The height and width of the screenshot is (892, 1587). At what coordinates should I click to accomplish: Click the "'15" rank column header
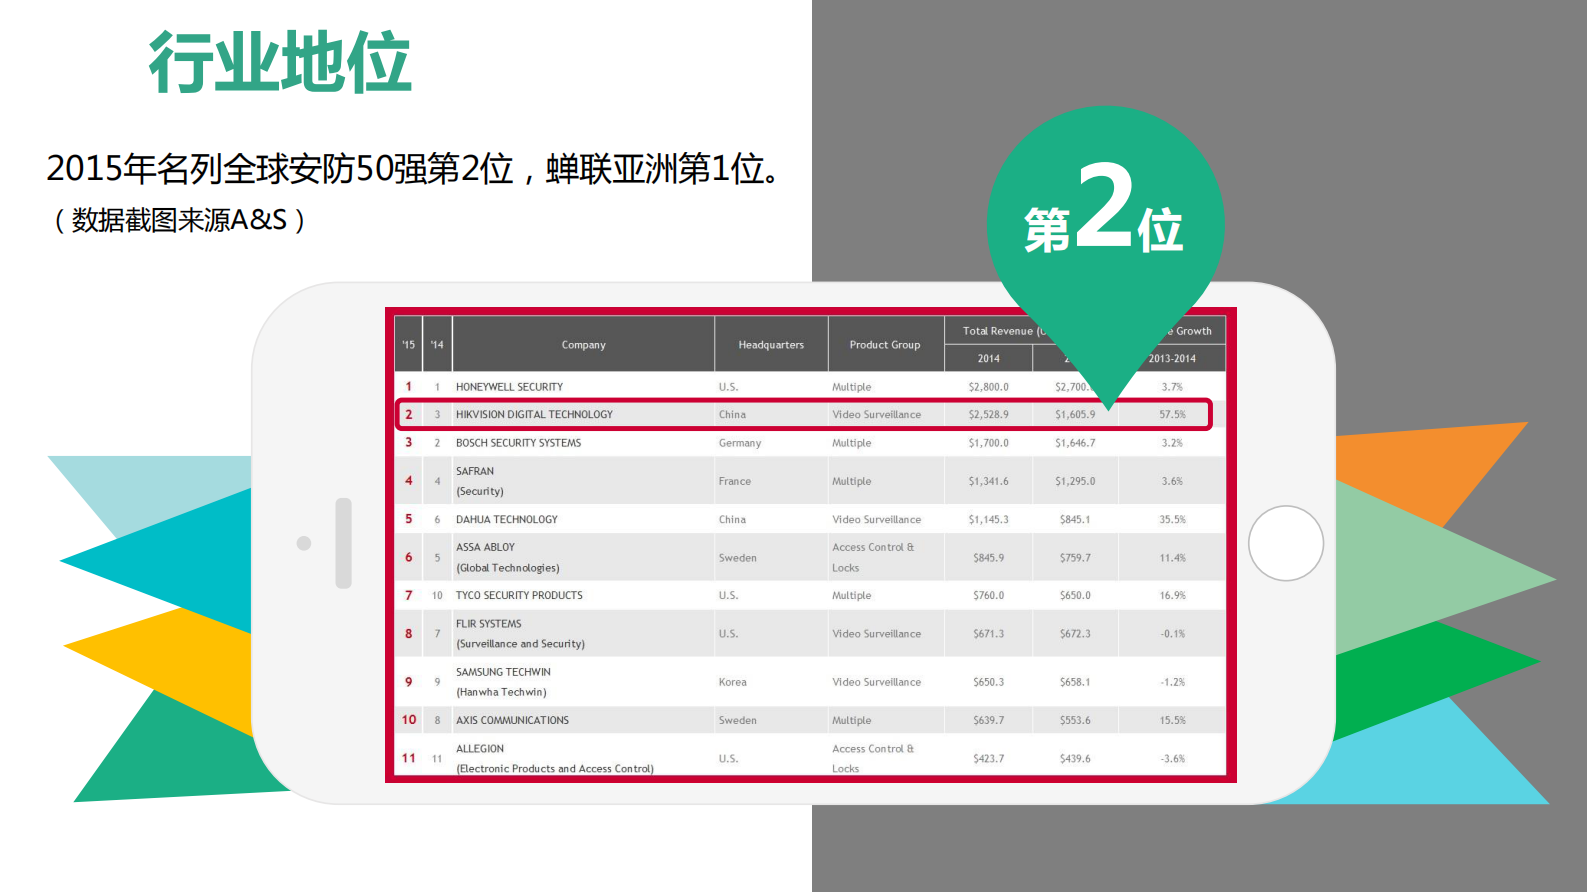[408, 345]
